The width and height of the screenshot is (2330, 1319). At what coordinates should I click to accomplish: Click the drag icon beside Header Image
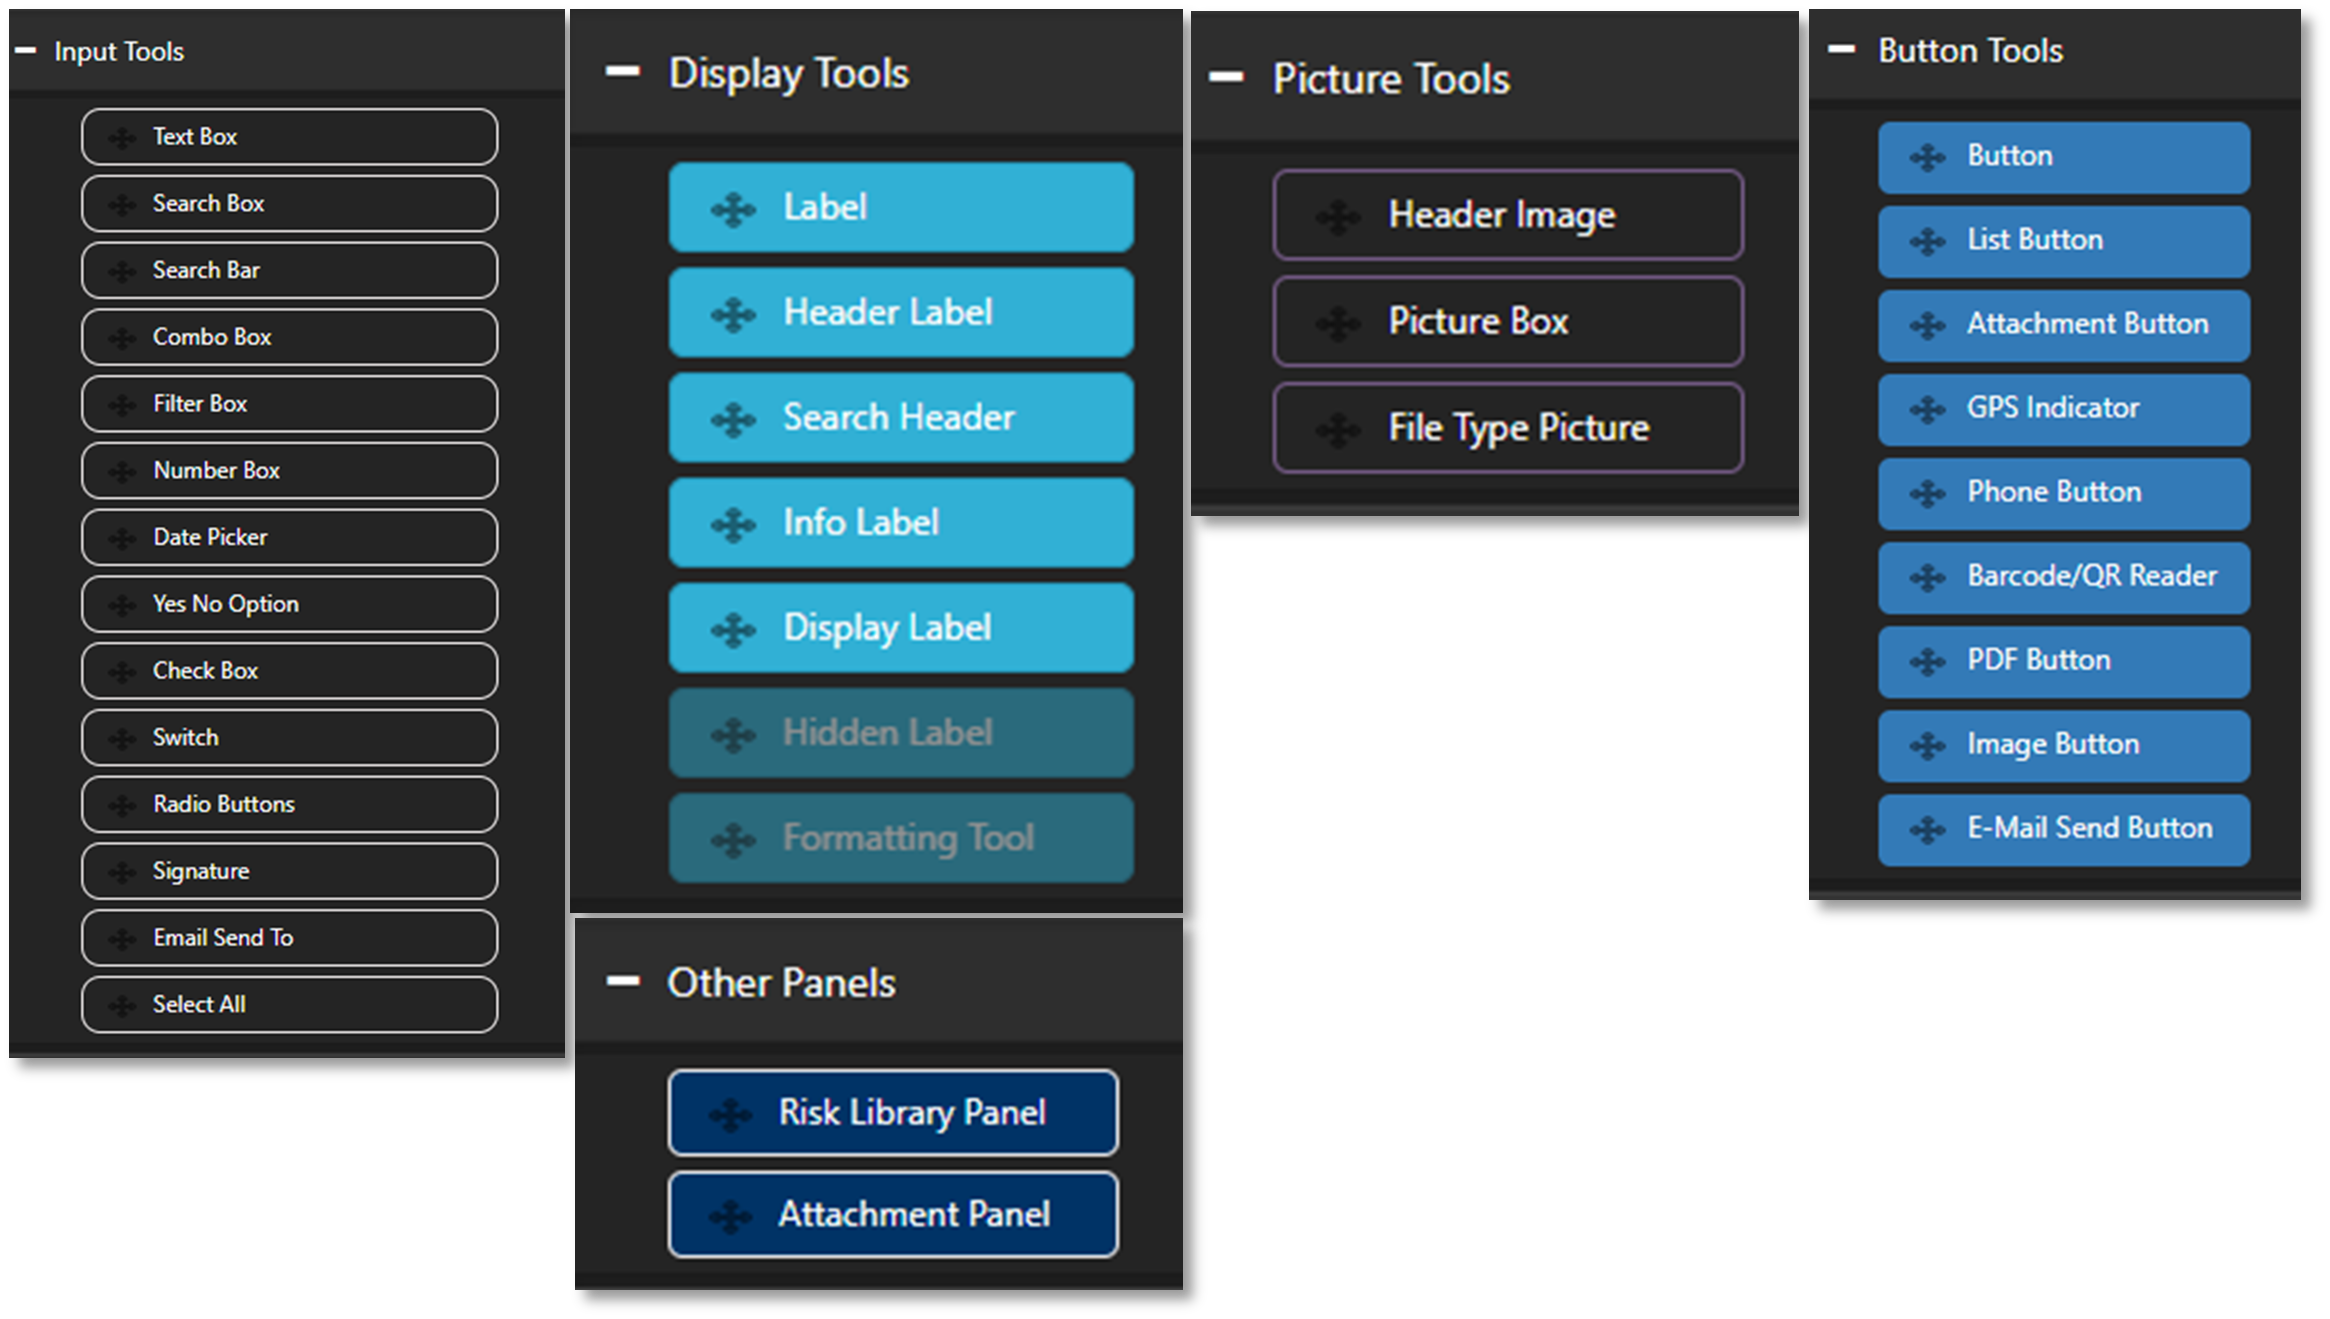1337,216
